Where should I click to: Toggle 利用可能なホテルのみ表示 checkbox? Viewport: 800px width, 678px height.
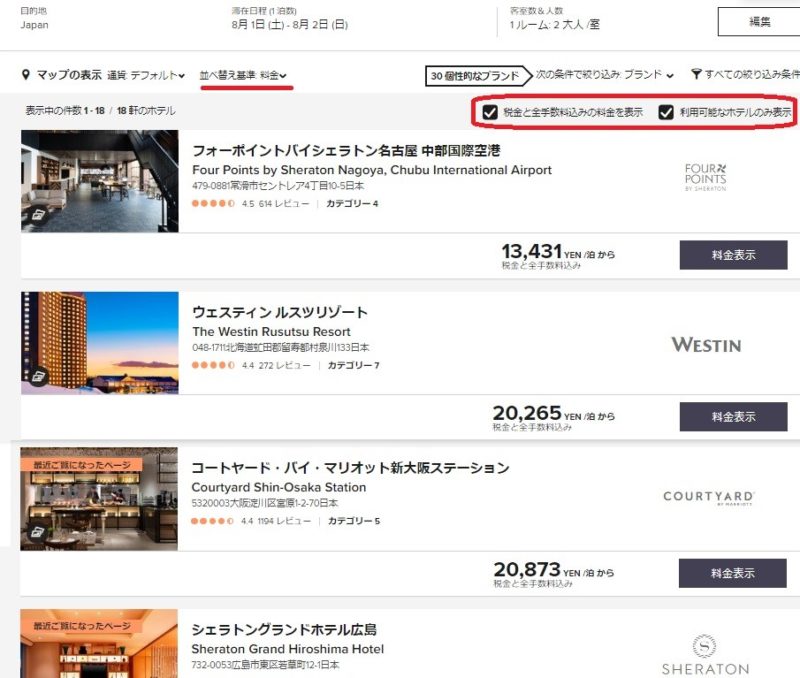(x=666, y=112)
